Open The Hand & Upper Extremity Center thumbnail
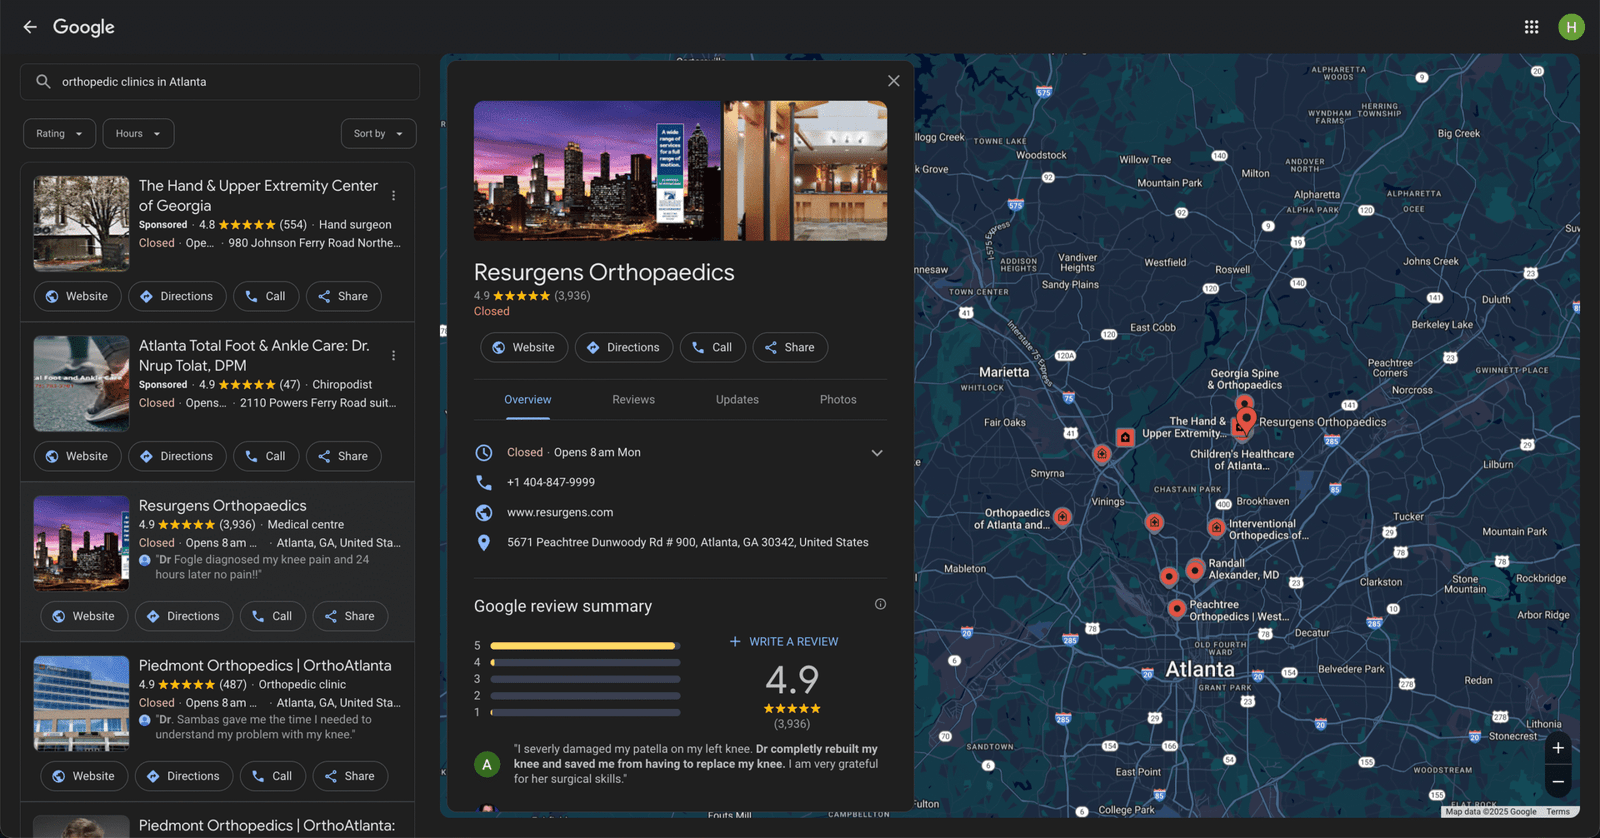This screenshot has width=1600, height=838. [x=81, y=224]
